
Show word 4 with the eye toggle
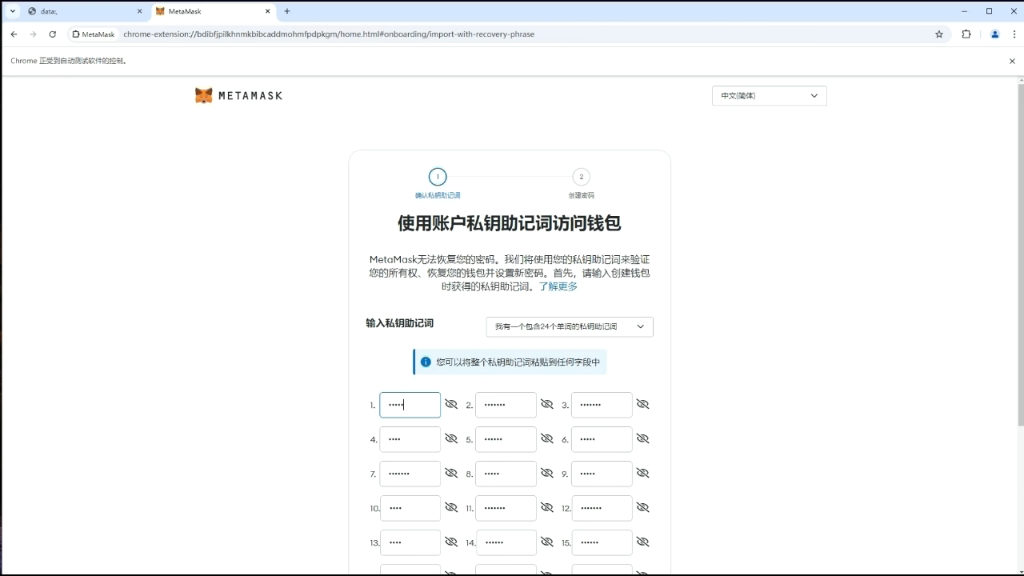pyautogui.click(x=451, y=439)
